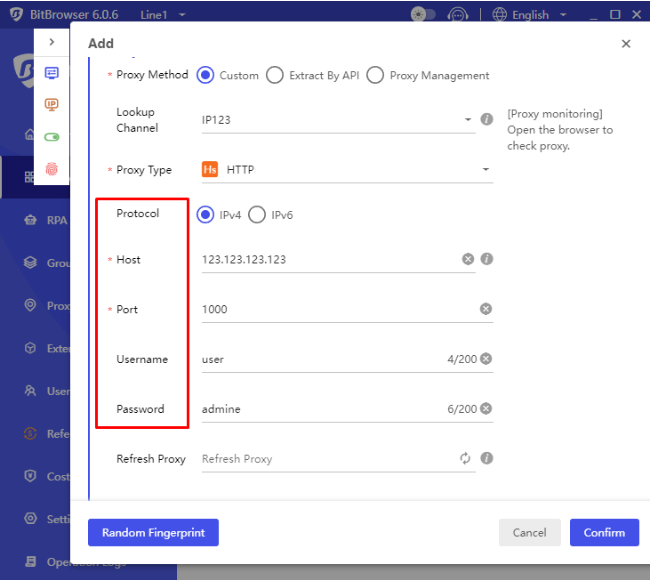This screenshot has height=580, width=651.
Task: Open the English language dropdown
Action: click(x=530, y=15)
